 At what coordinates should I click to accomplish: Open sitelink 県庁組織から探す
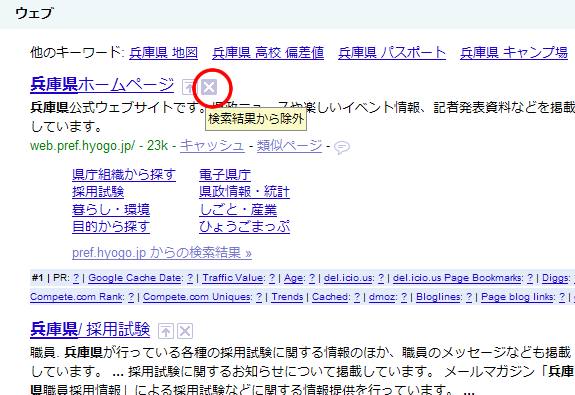(124, 175)
